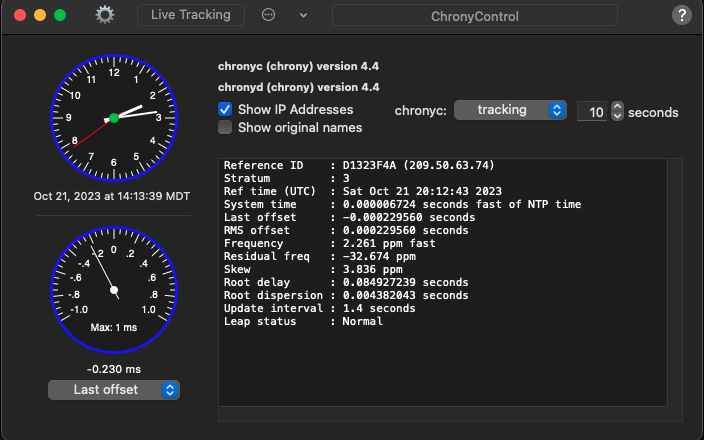This screenshot has height=440, width=704.
Task: Click the Last offset -0.000229560 line
Action: click(349, 217)
